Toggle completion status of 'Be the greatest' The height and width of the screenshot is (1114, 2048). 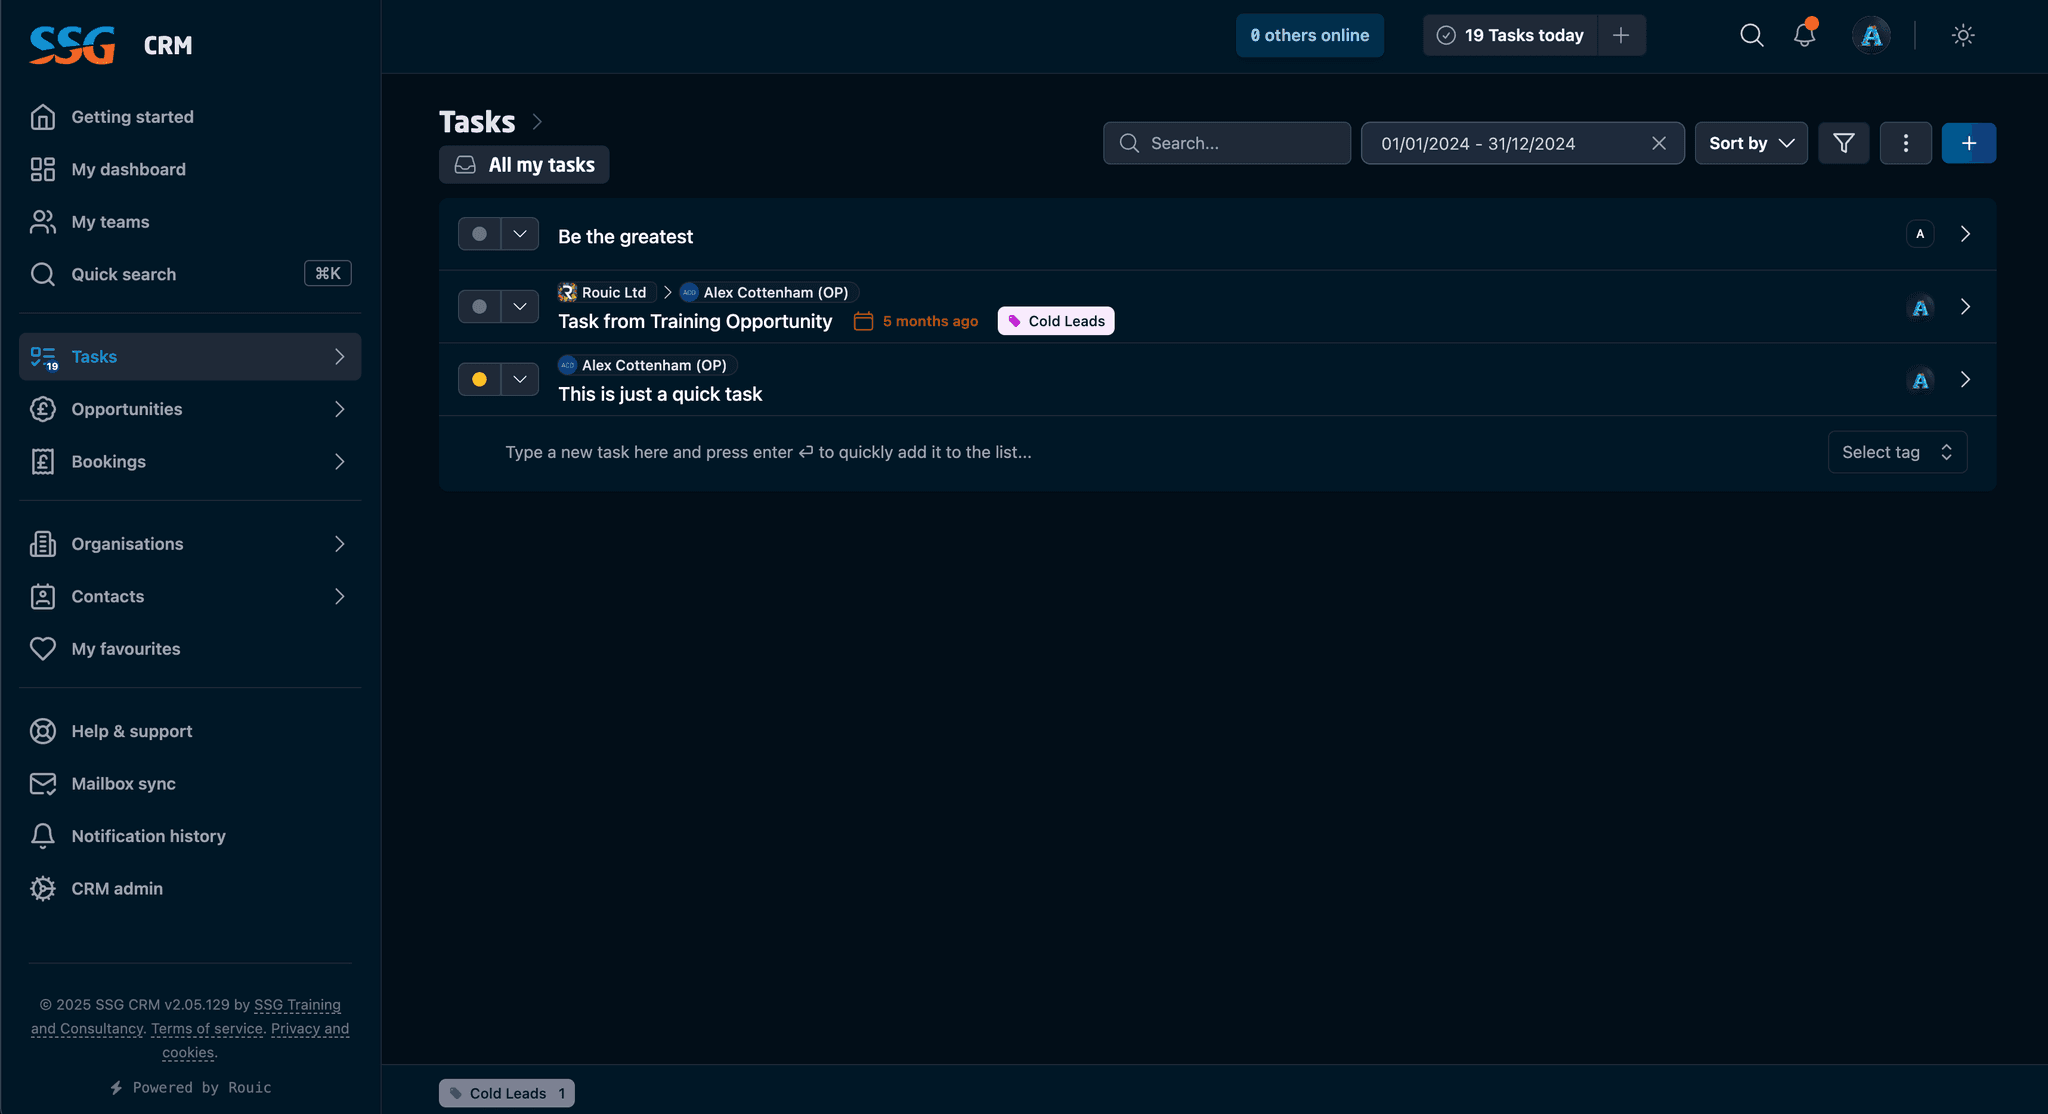pyautogui.click(x=479, y=233)
